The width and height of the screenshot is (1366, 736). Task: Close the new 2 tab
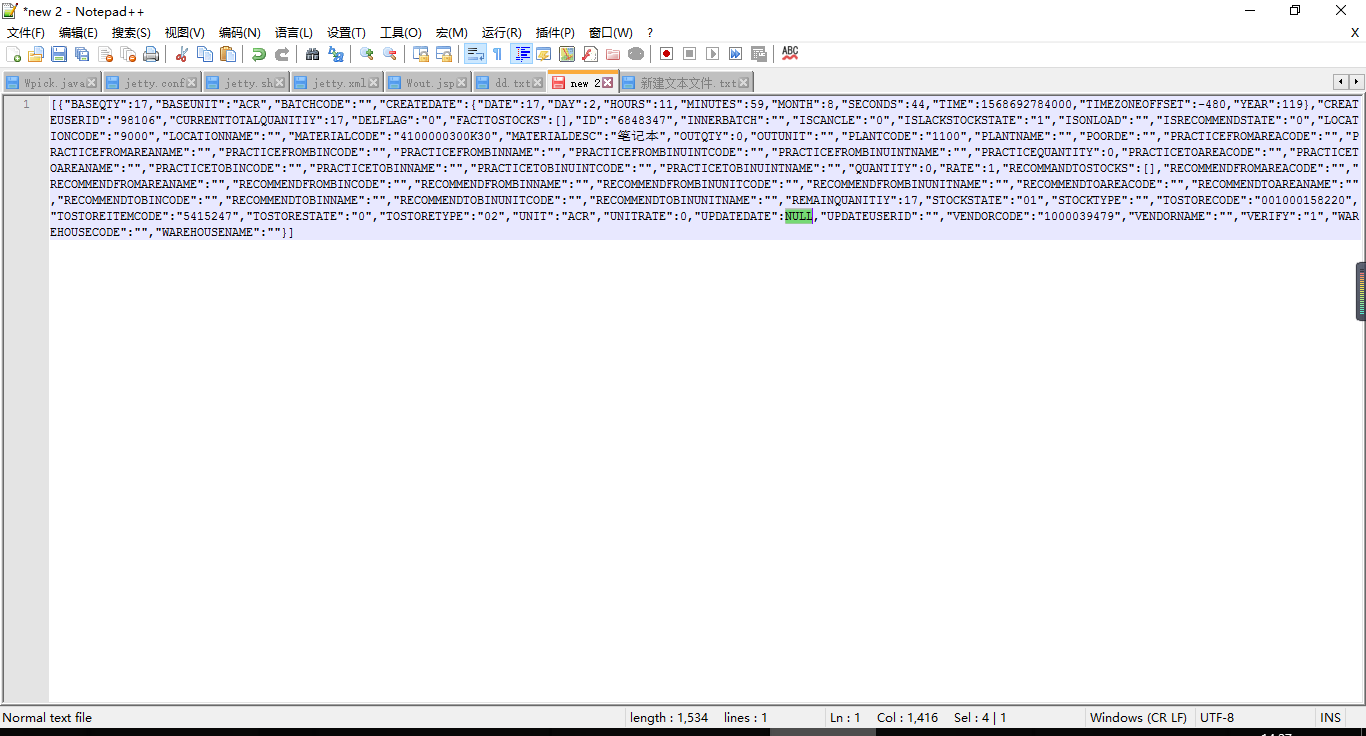[608, 83]
